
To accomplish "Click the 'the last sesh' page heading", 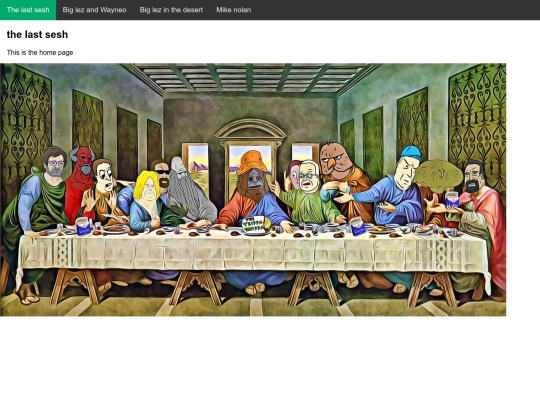I will pyautogui.click(x=37, y=34).
